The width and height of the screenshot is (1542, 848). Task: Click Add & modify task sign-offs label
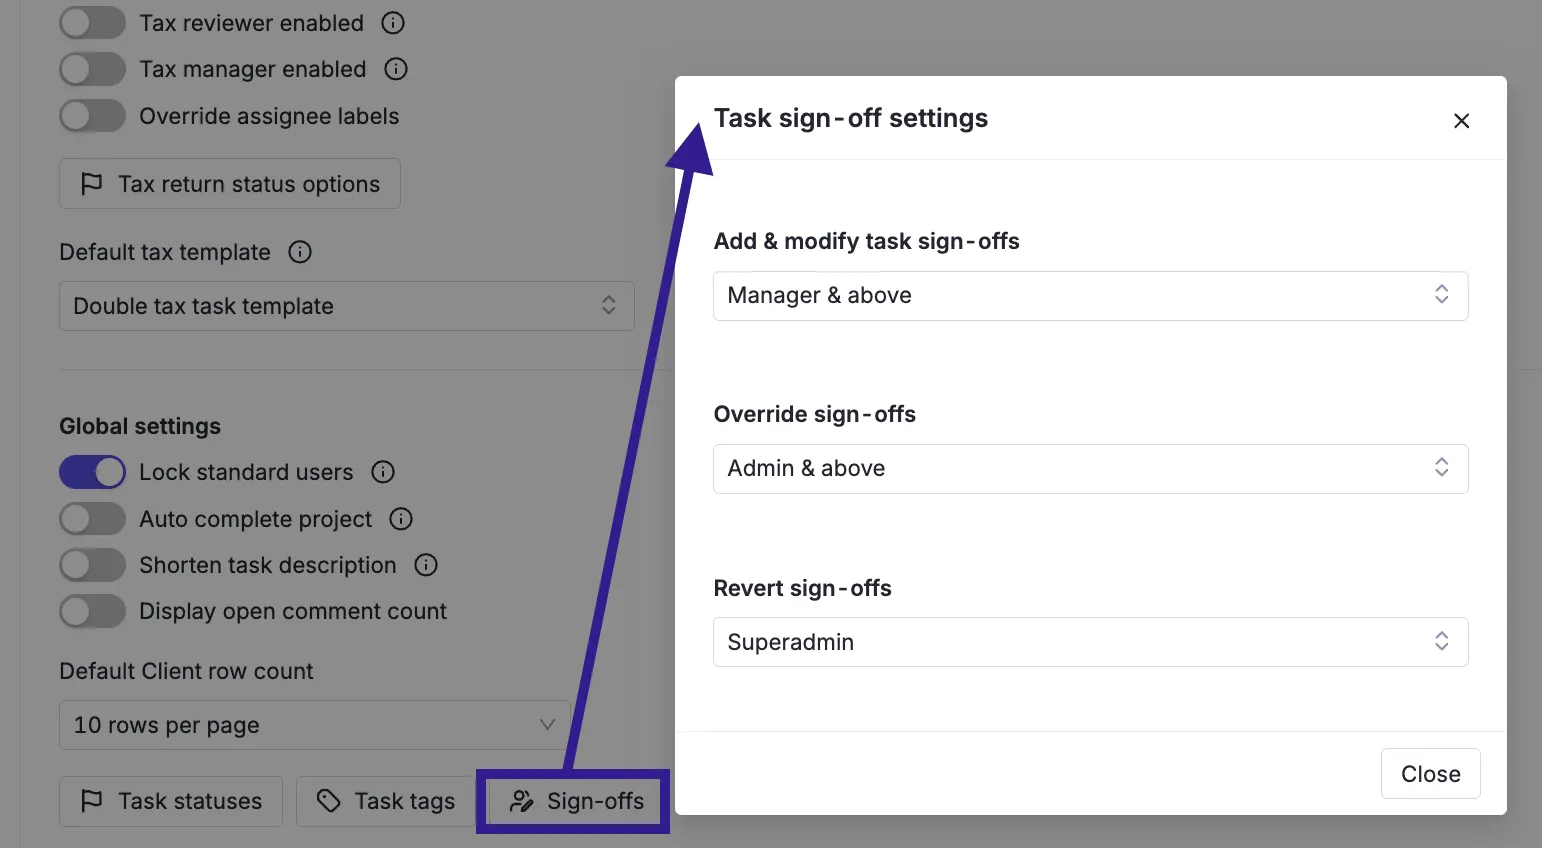[866, 241]
